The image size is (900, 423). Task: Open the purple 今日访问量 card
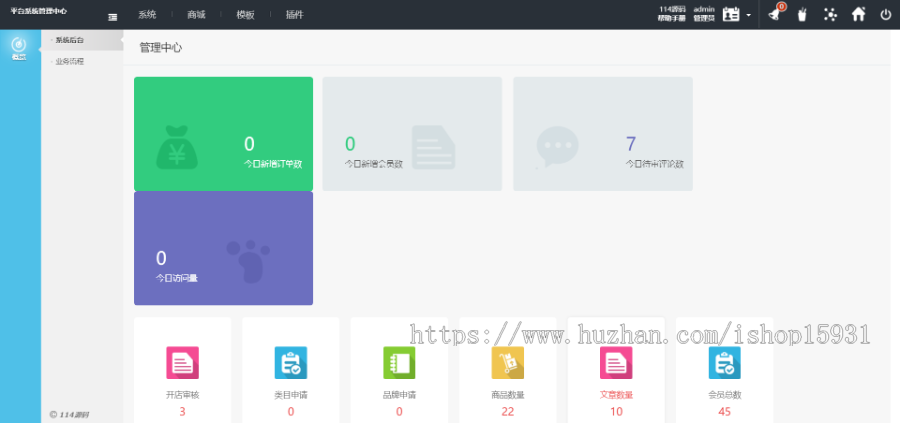pyautogui.click(x=223, y=248)
